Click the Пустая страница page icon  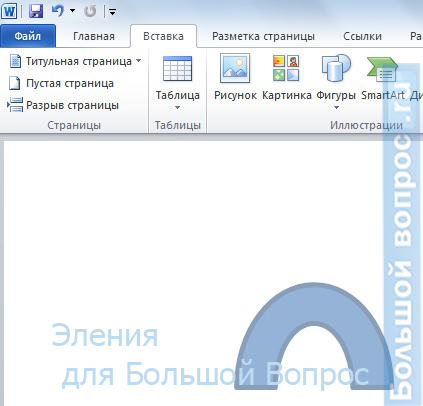(14, 83)
